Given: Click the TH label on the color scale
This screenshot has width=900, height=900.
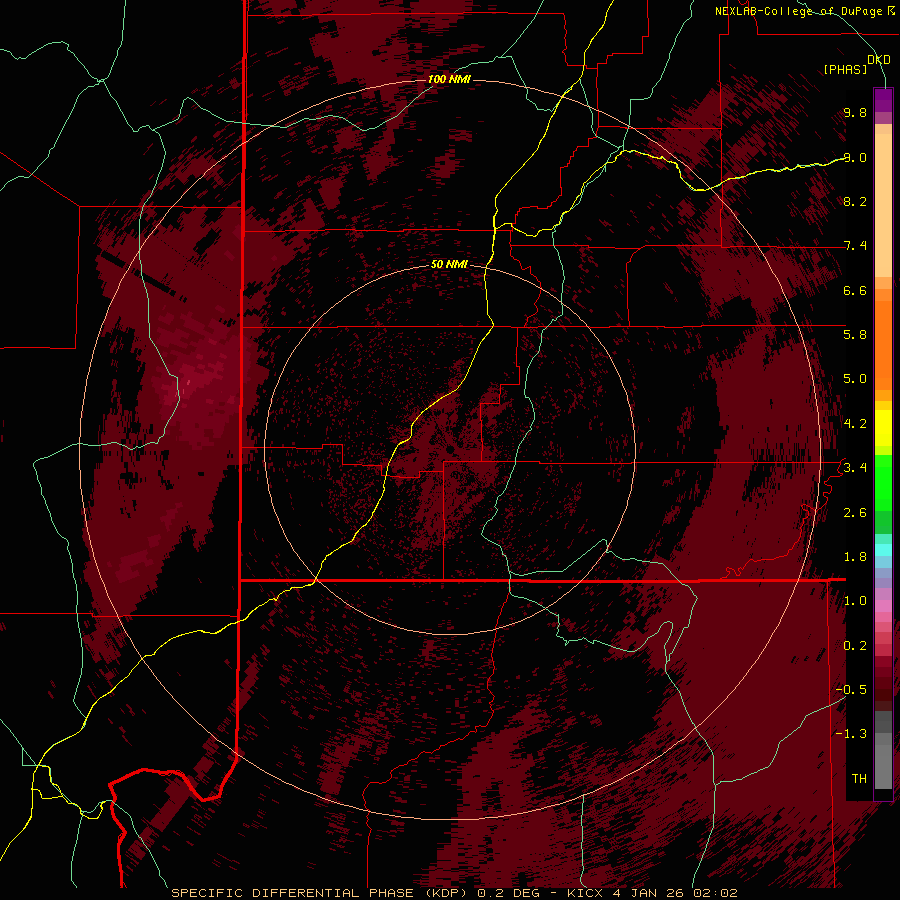Looking at the screenshot, I should tap(859, 779).
